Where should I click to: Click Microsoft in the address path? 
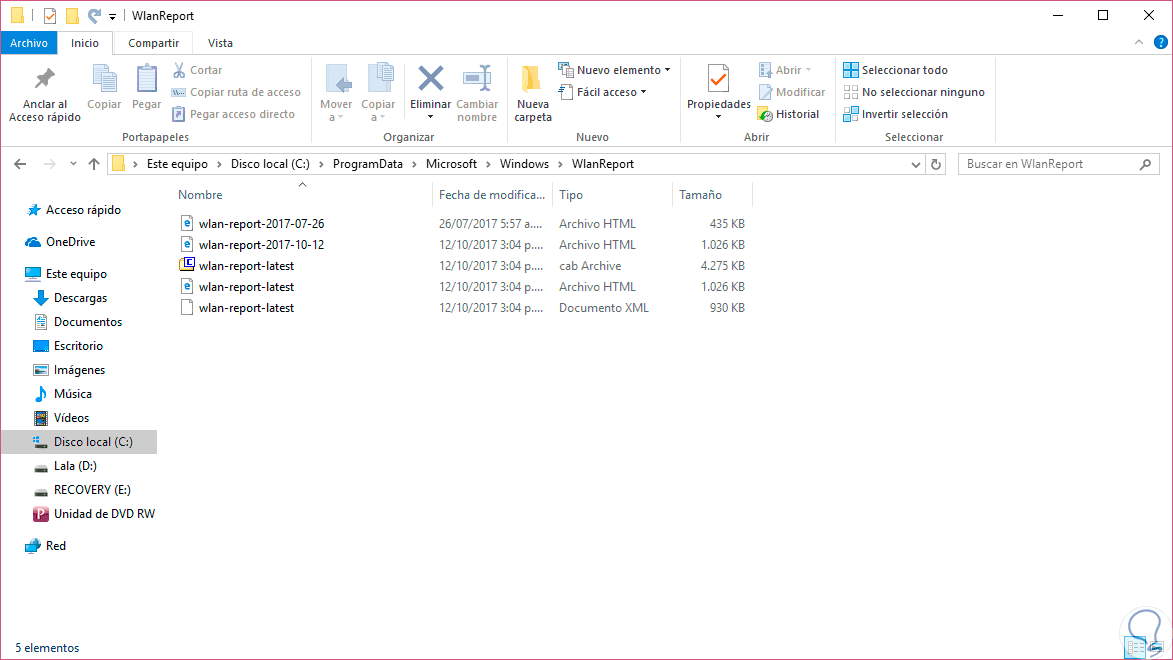pos(451,164)
